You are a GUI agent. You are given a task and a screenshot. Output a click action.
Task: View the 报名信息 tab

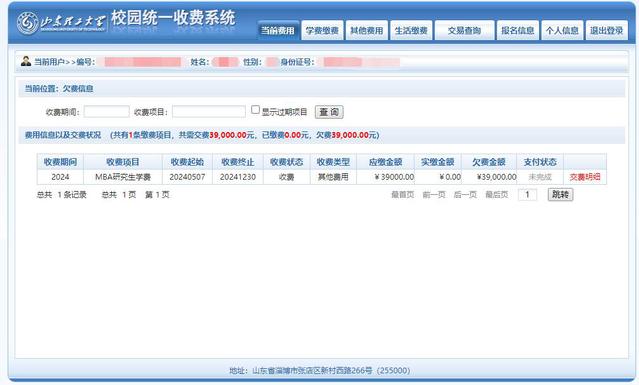tap(518, 31)
